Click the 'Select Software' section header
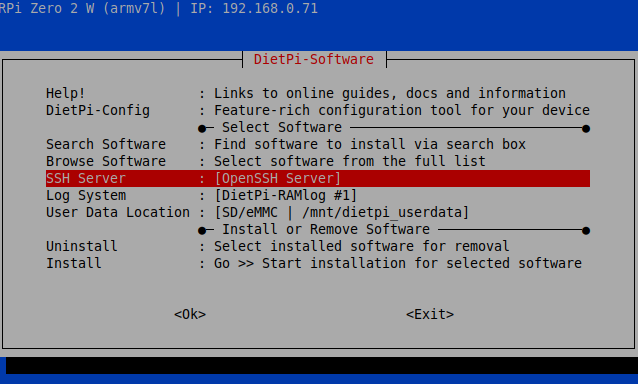This screenshot has height=384, width=638. (282, 127)
